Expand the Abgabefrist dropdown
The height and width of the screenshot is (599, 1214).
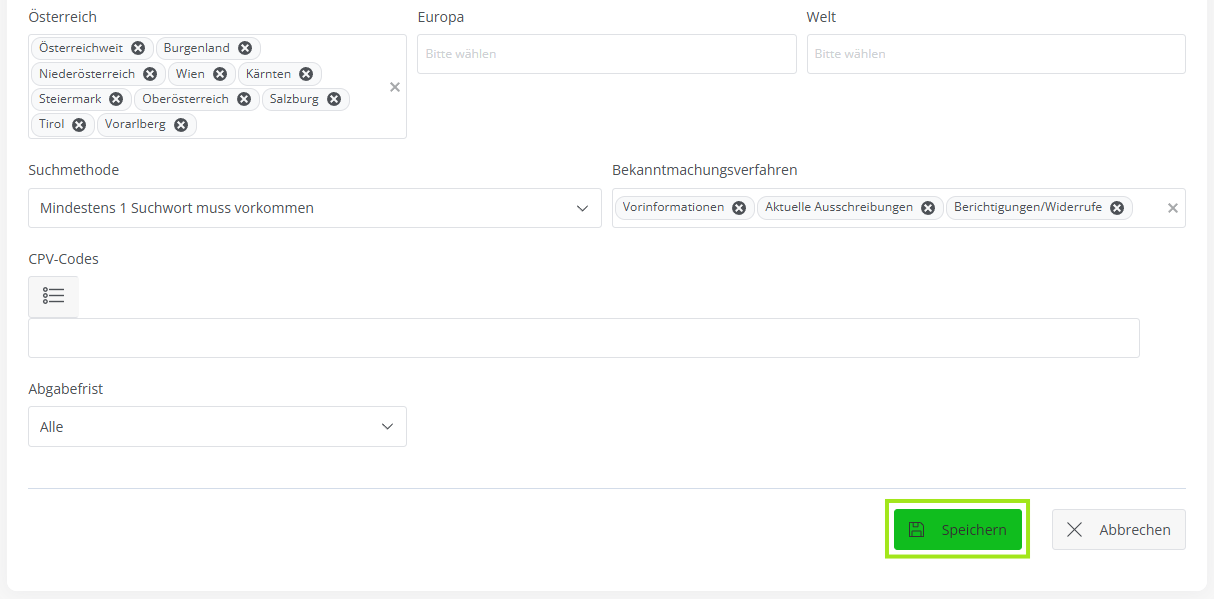(217, 427)
